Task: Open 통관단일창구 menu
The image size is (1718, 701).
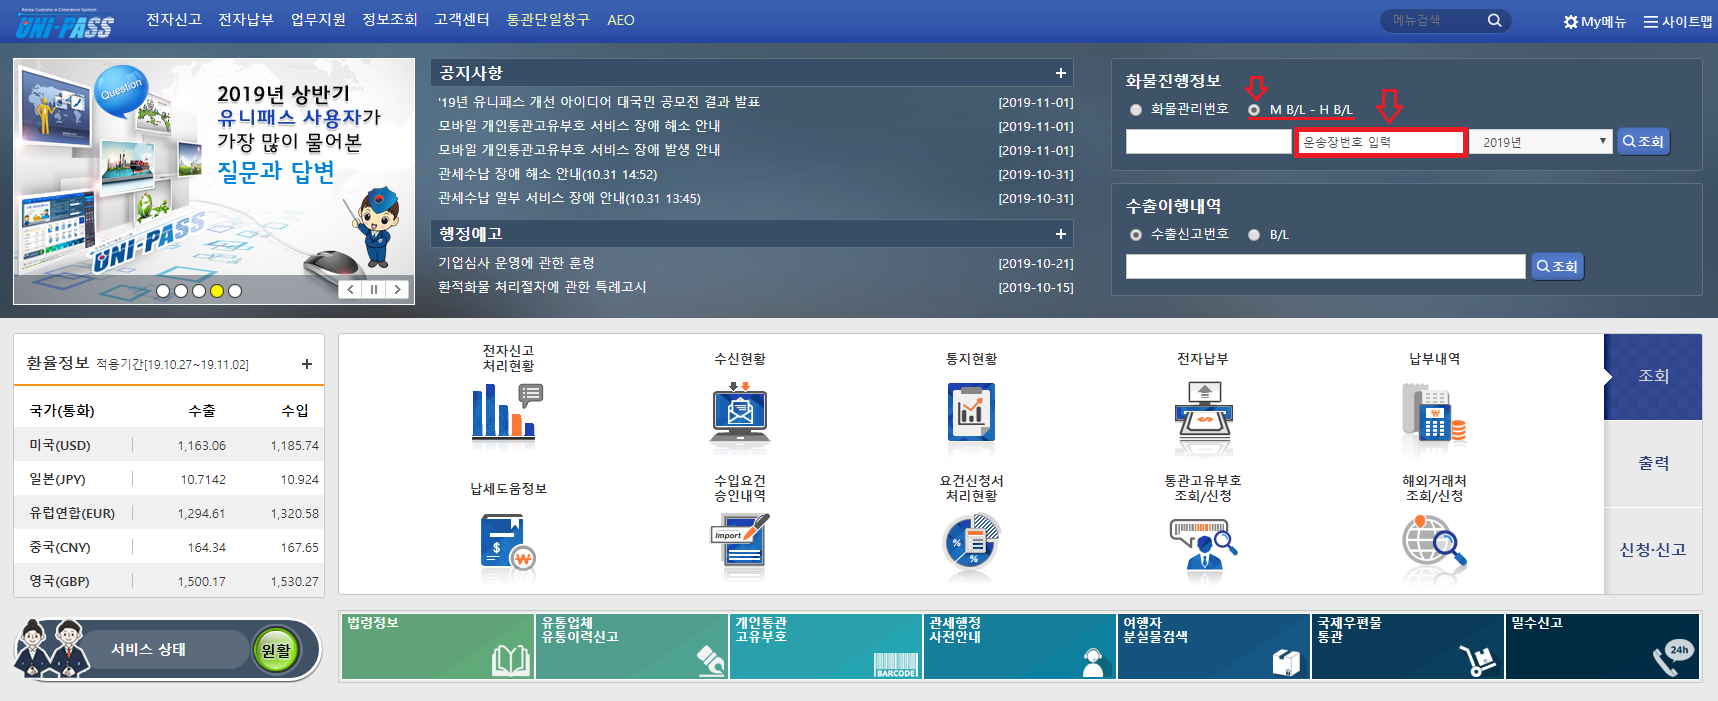Action: coord(548,20)
